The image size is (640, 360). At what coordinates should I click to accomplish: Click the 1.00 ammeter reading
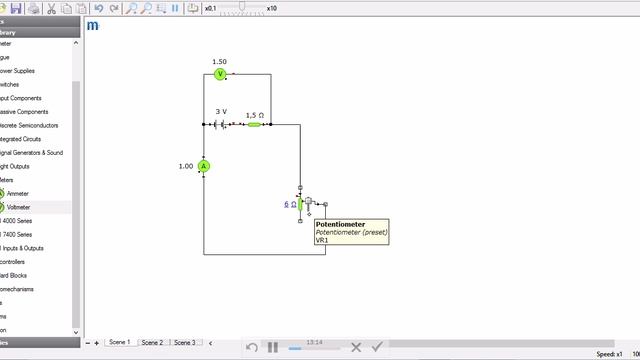click(x=186, y=166)
